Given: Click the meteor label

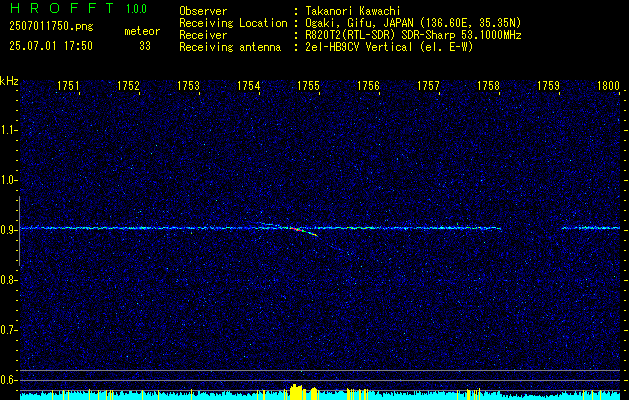Looking at the screenshot, I should (142, 31).
